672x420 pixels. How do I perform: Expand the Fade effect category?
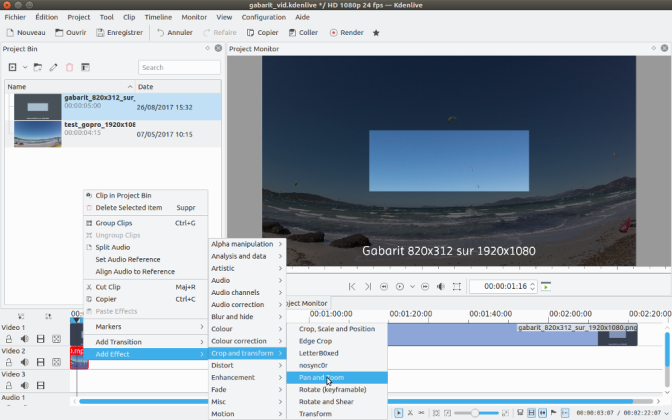[247, 390]
